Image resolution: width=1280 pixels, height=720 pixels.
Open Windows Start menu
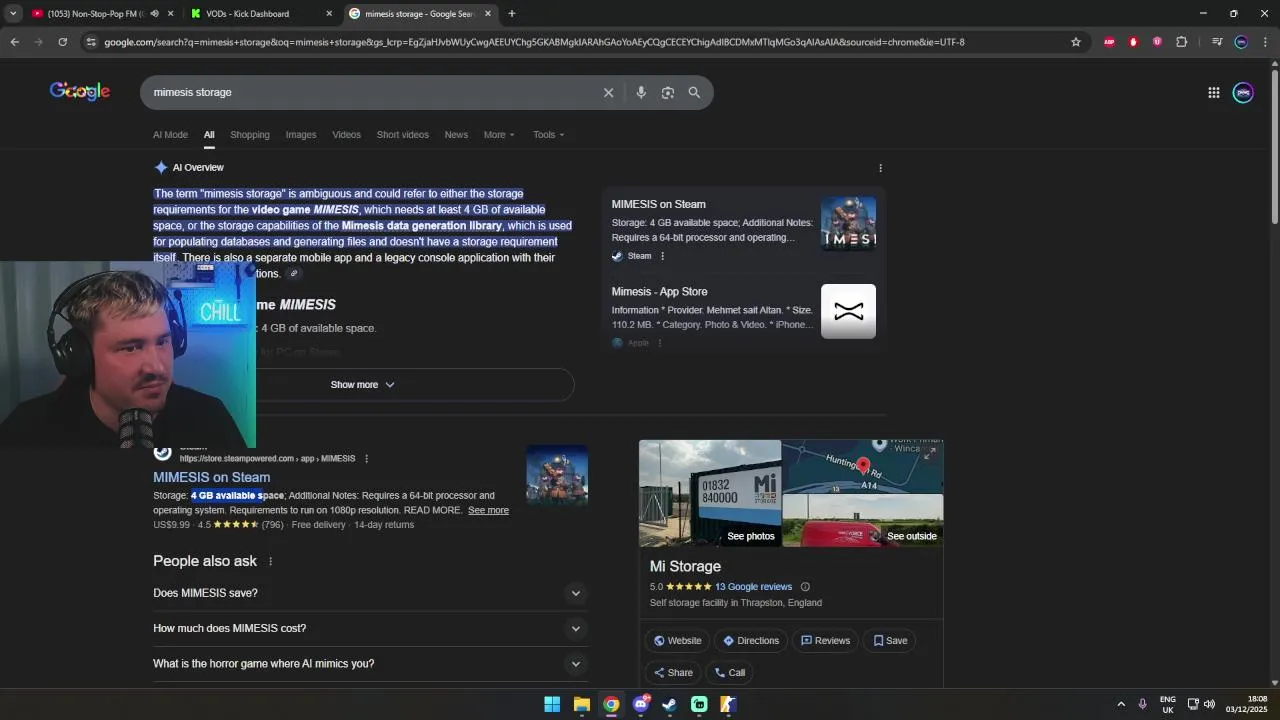click(x=552, y=704)
